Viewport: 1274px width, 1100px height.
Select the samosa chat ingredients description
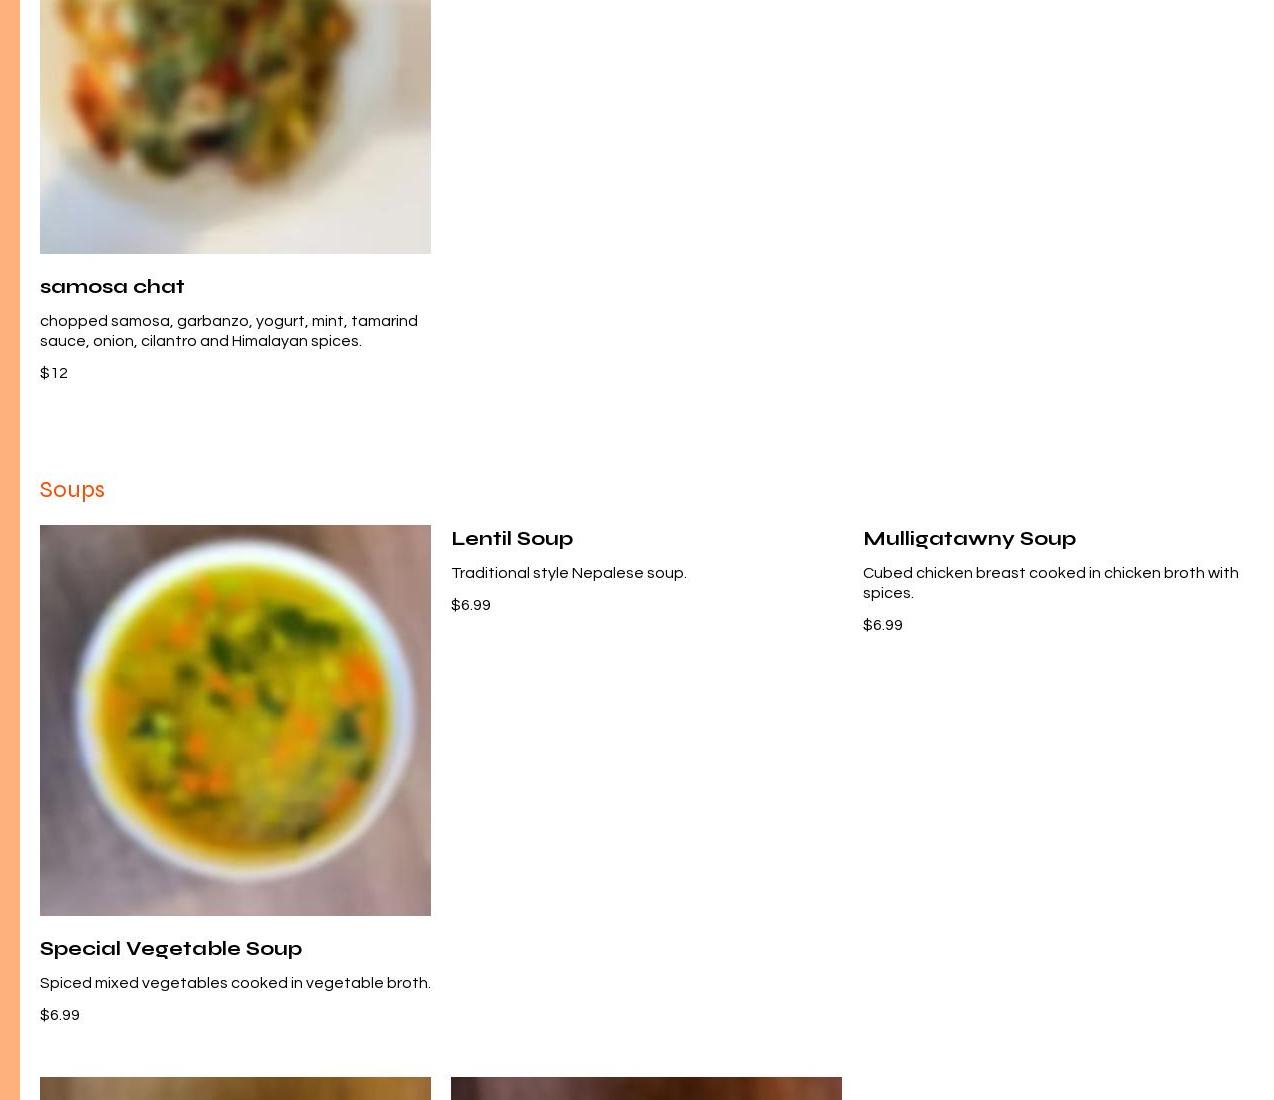coord(229,331)
